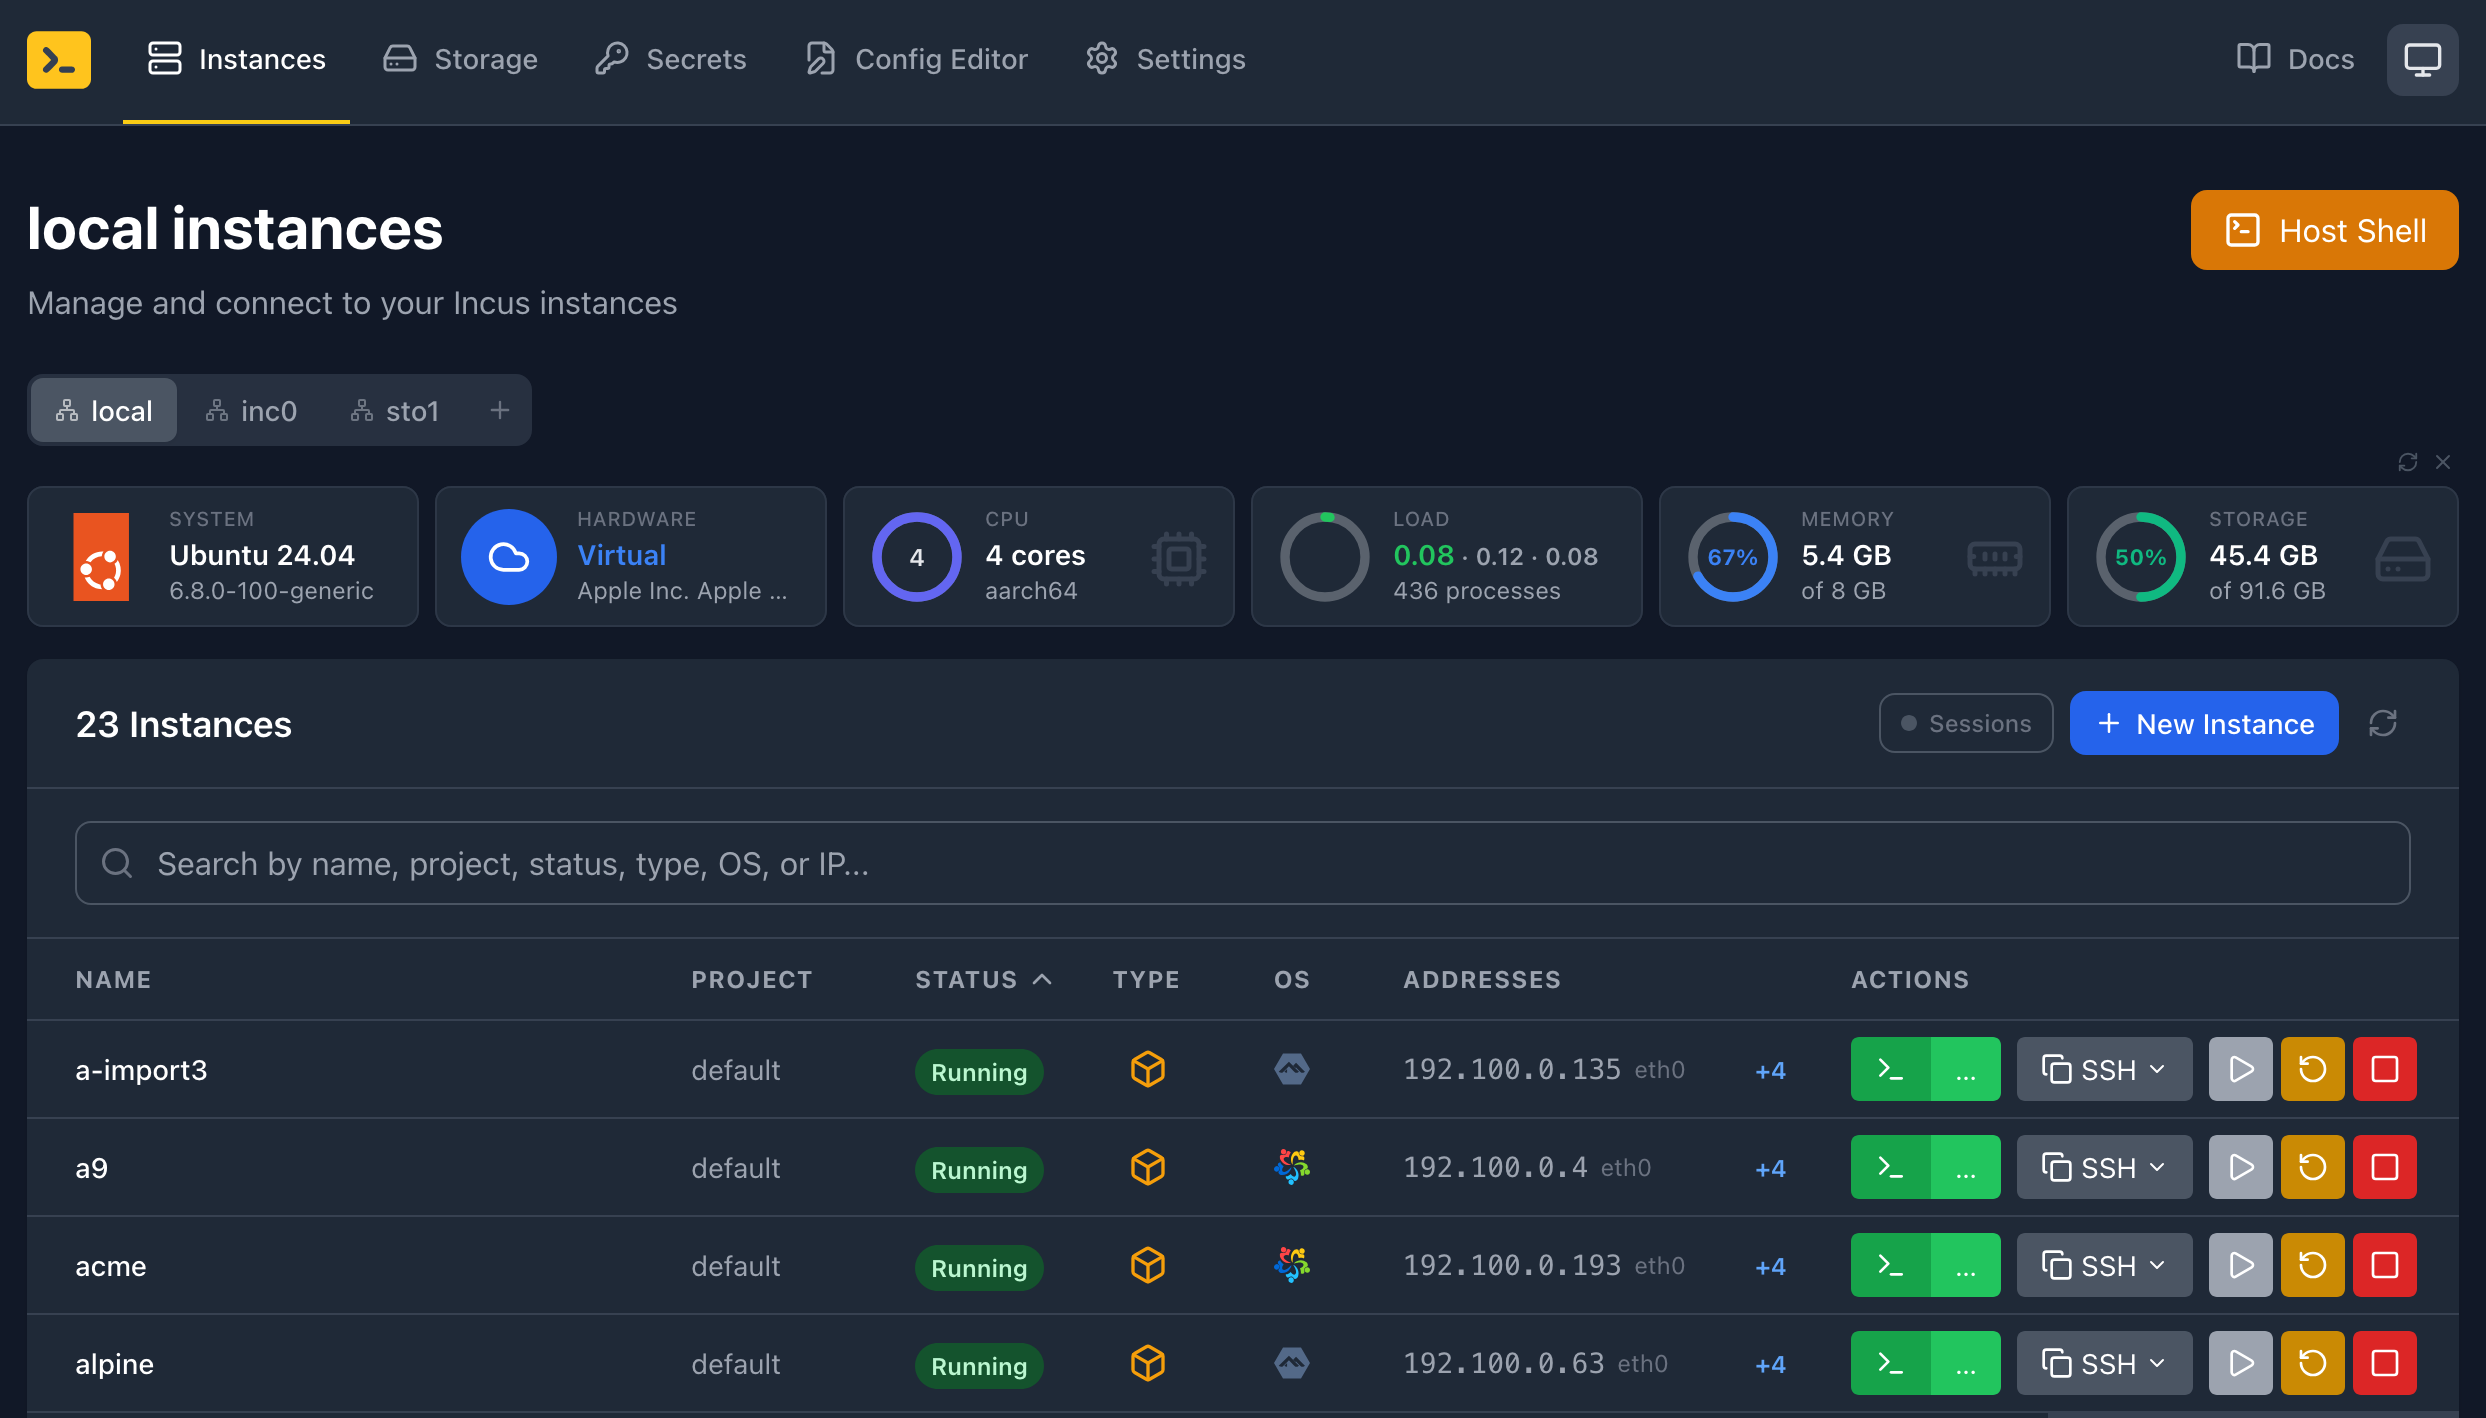Click the yellow terminal logo icon

coord(59,60)
